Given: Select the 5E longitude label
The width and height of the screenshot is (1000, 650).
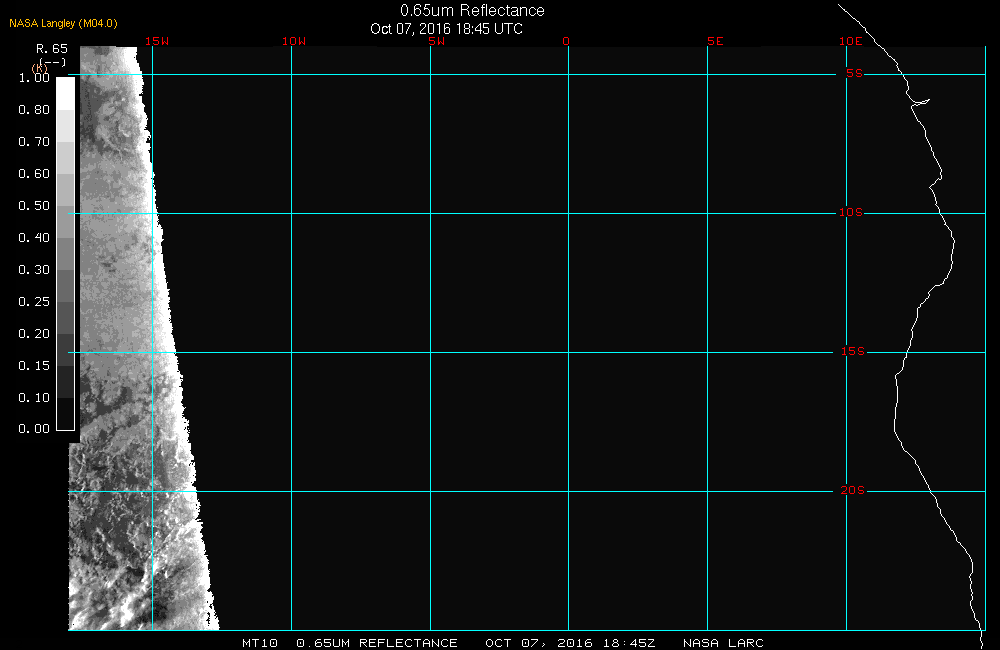Looking at the screenshot, I should click(x=714, y=41).
